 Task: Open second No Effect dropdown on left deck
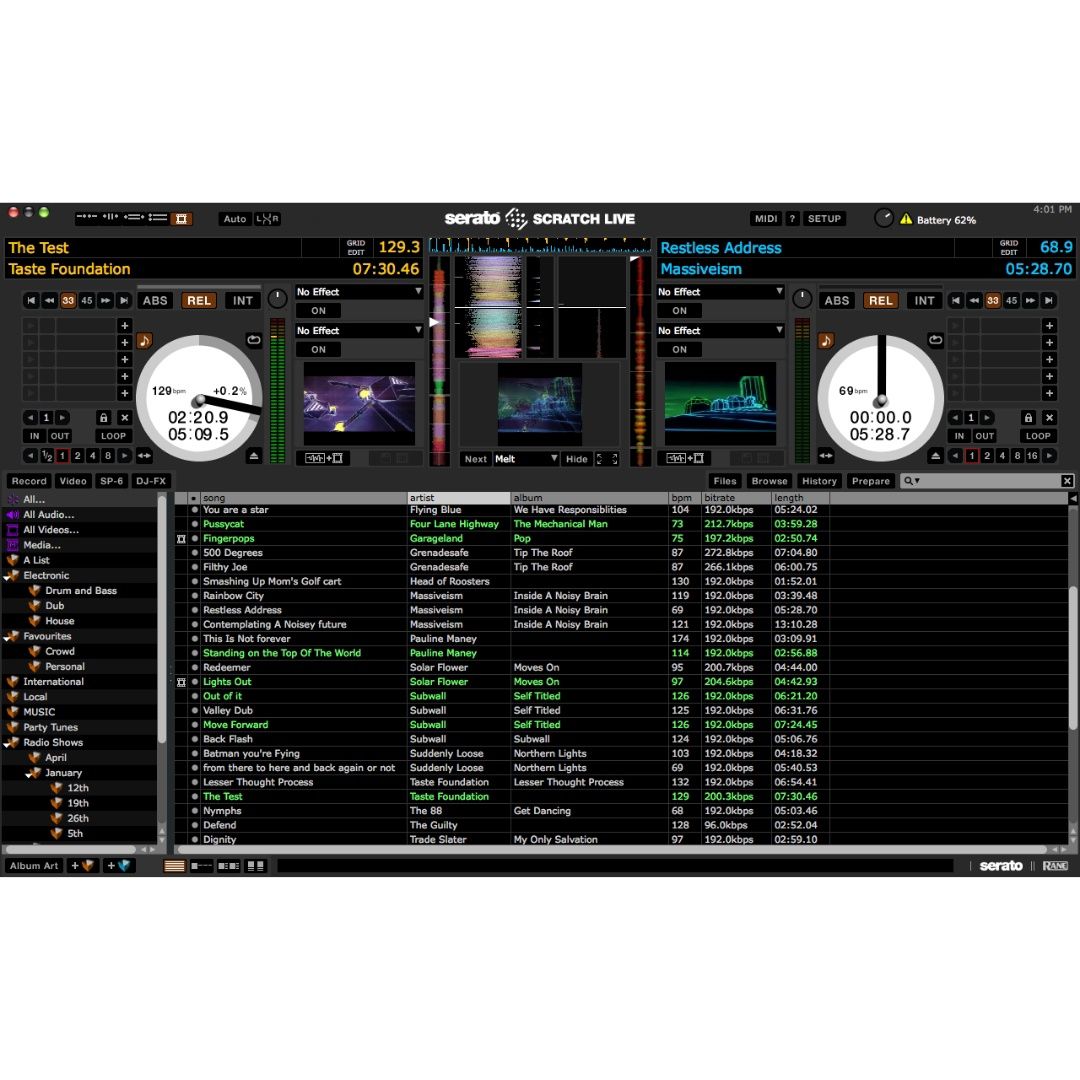coord(359,331)
